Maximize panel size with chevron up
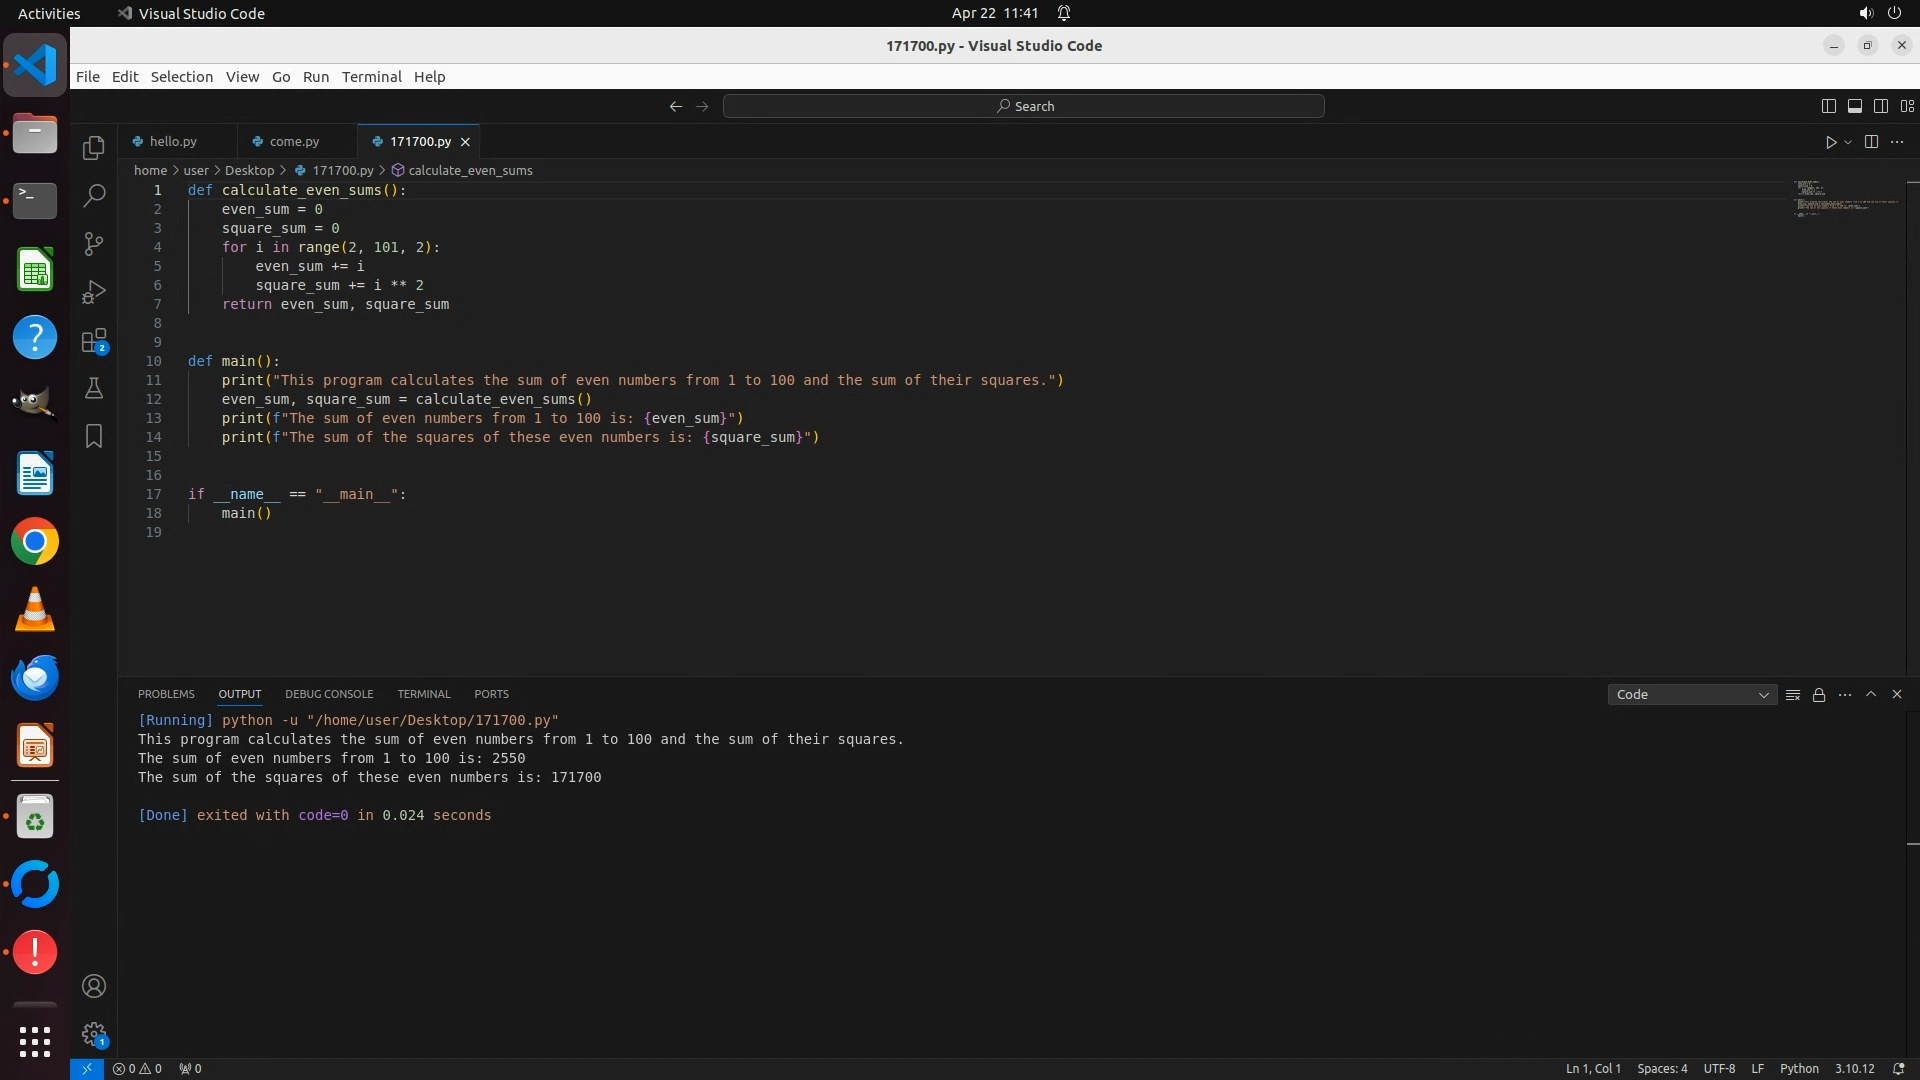The width and height of the screenshot is (1920, 1080). [x=1871, y=694]
